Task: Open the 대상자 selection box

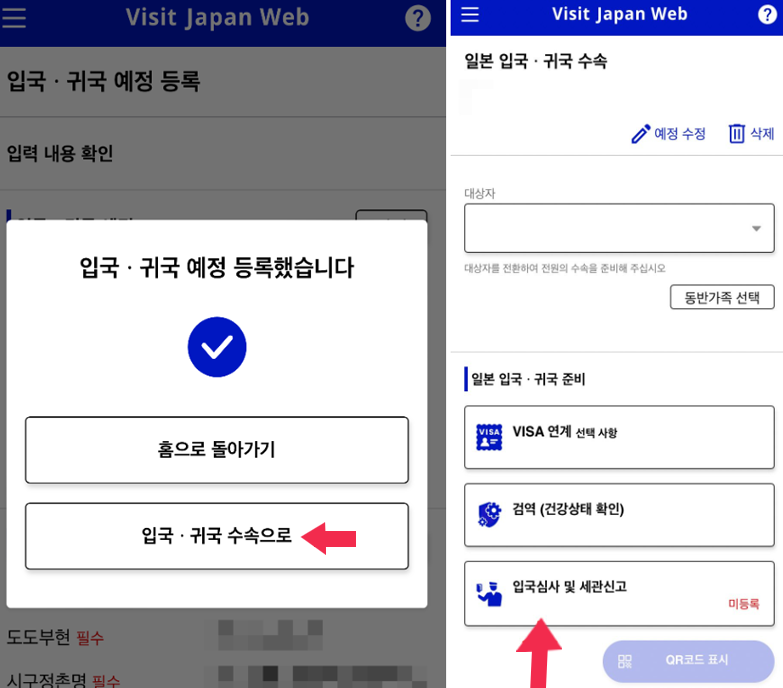Action: [619, 228]
